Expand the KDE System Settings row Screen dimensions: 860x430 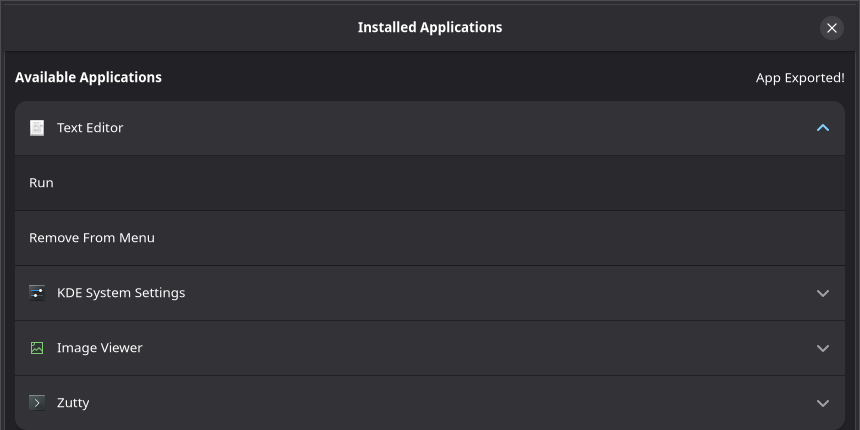(x=823, y=293)
